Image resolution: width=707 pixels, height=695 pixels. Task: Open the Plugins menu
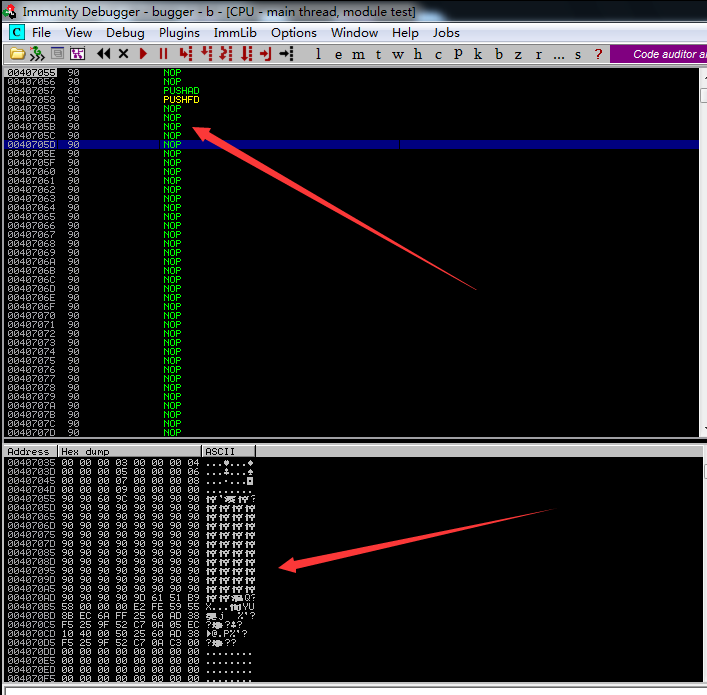point(179,32)
